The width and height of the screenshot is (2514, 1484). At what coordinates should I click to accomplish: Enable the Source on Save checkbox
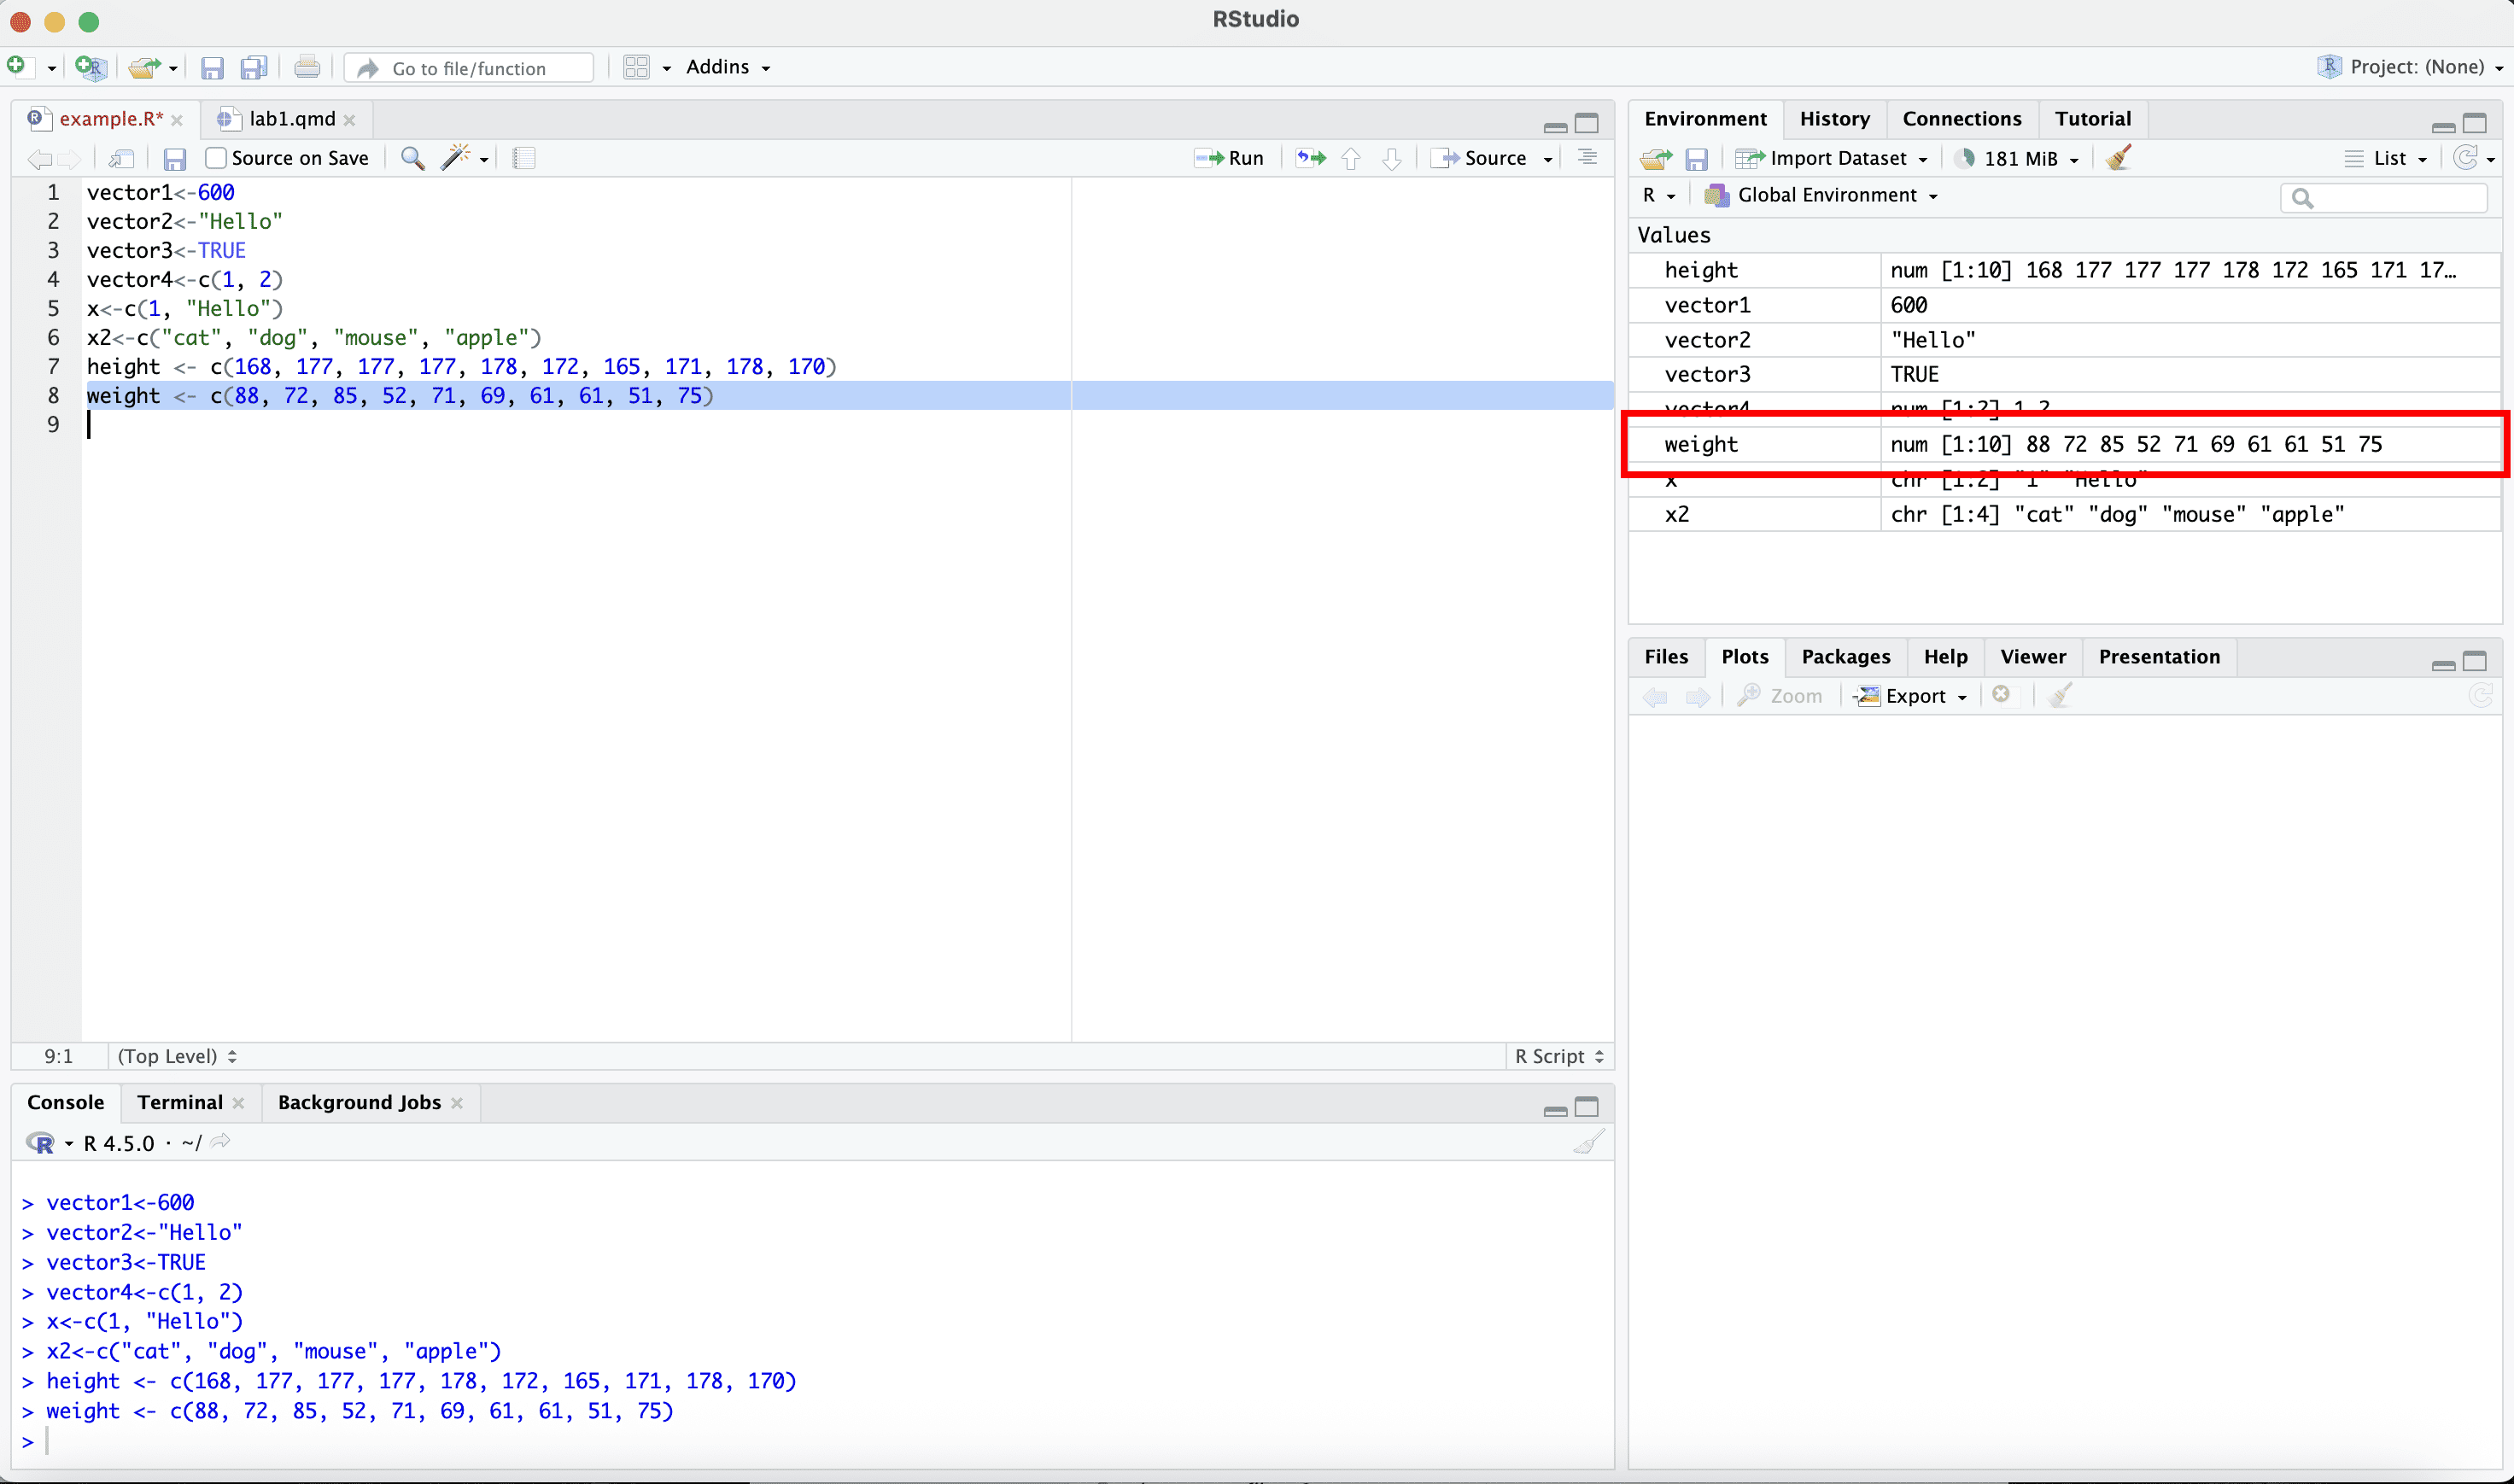click(216, 158)
